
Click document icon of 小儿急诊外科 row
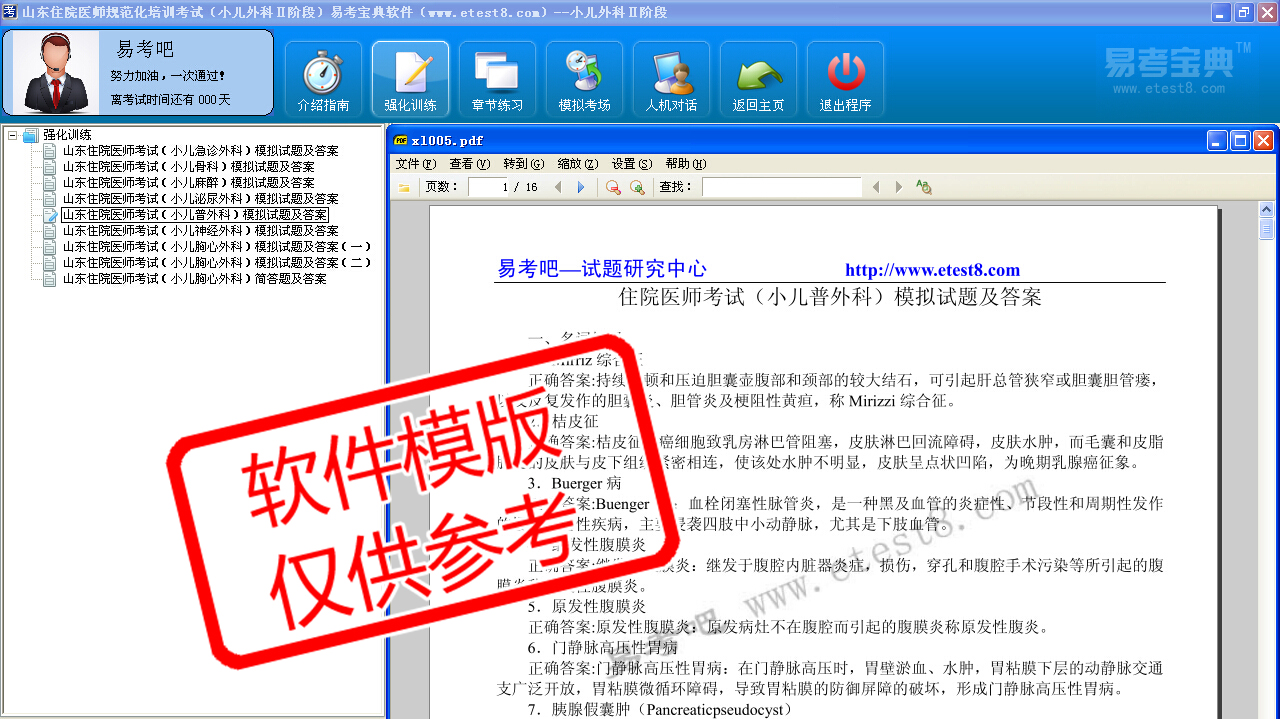coord(50,151)
